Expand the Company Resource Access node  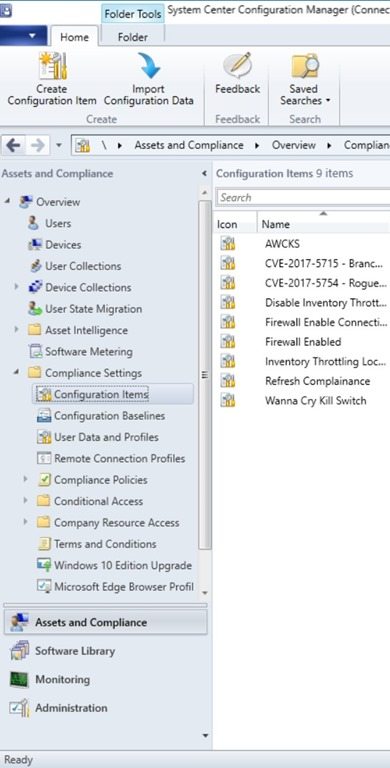click(x=25, y=523)
